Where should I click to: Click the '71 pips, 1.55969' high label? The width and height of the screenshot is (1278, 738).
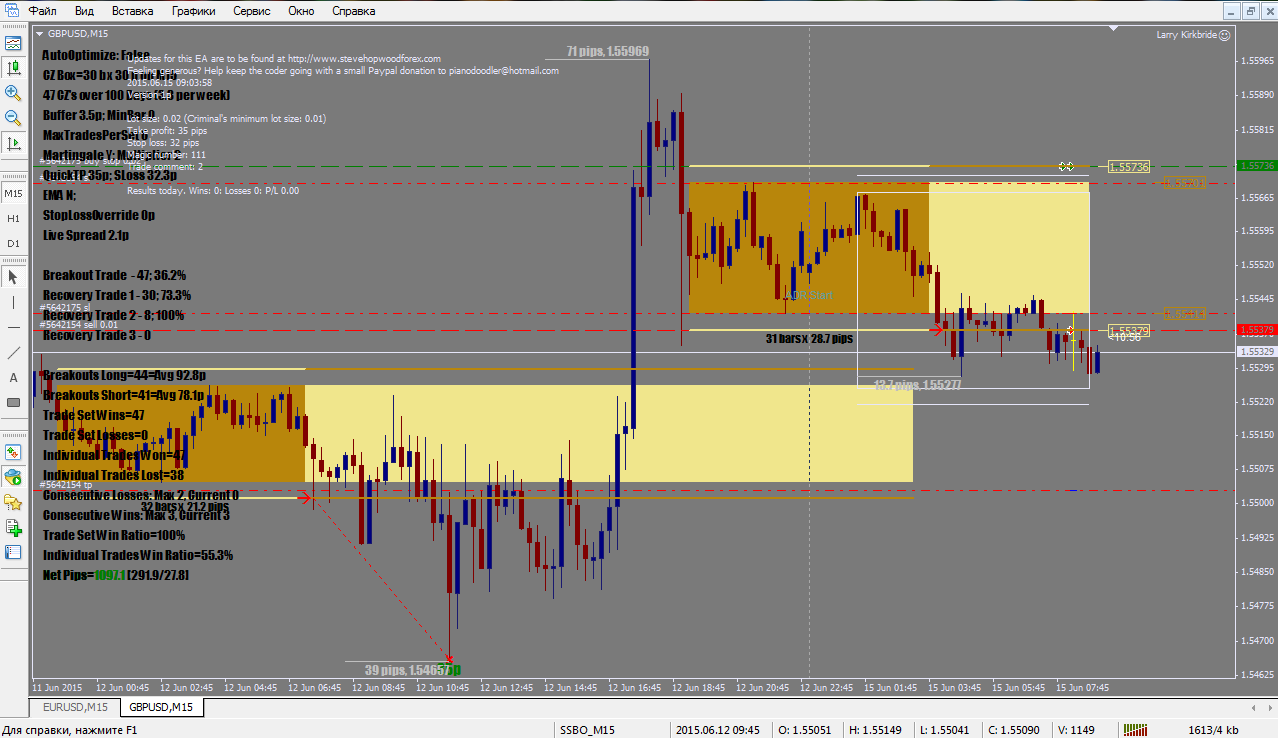(608, 51)
